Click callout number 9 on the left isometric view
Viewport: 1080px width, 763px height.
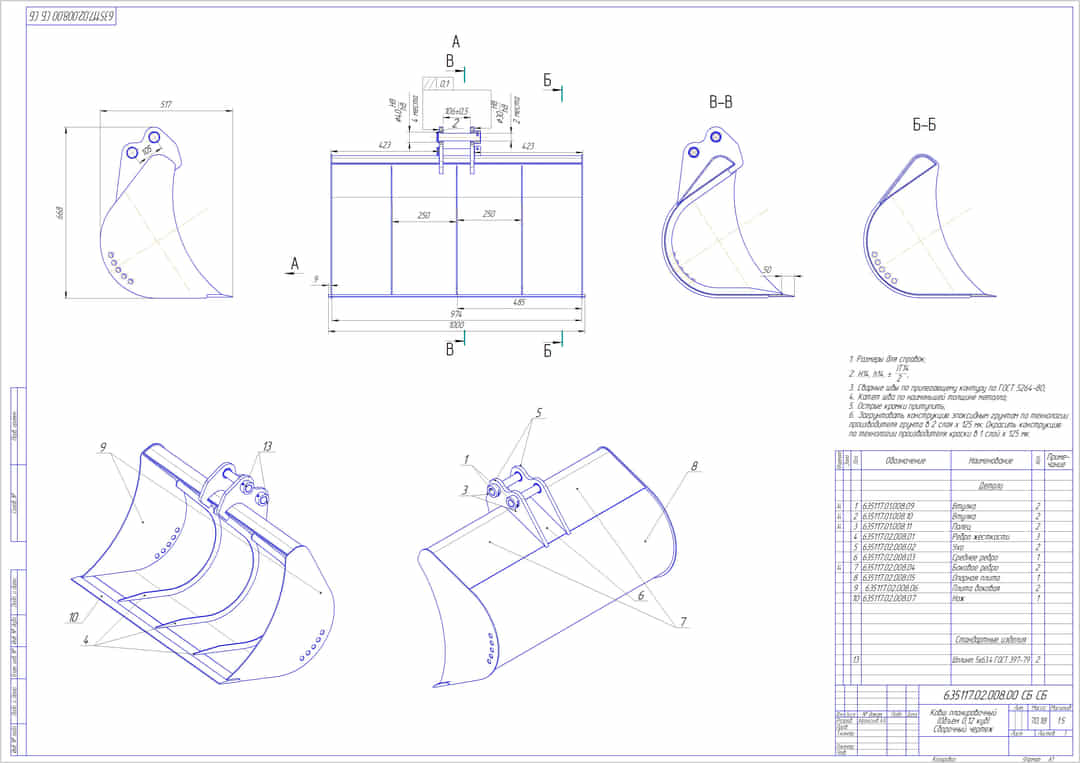(103, 448)
